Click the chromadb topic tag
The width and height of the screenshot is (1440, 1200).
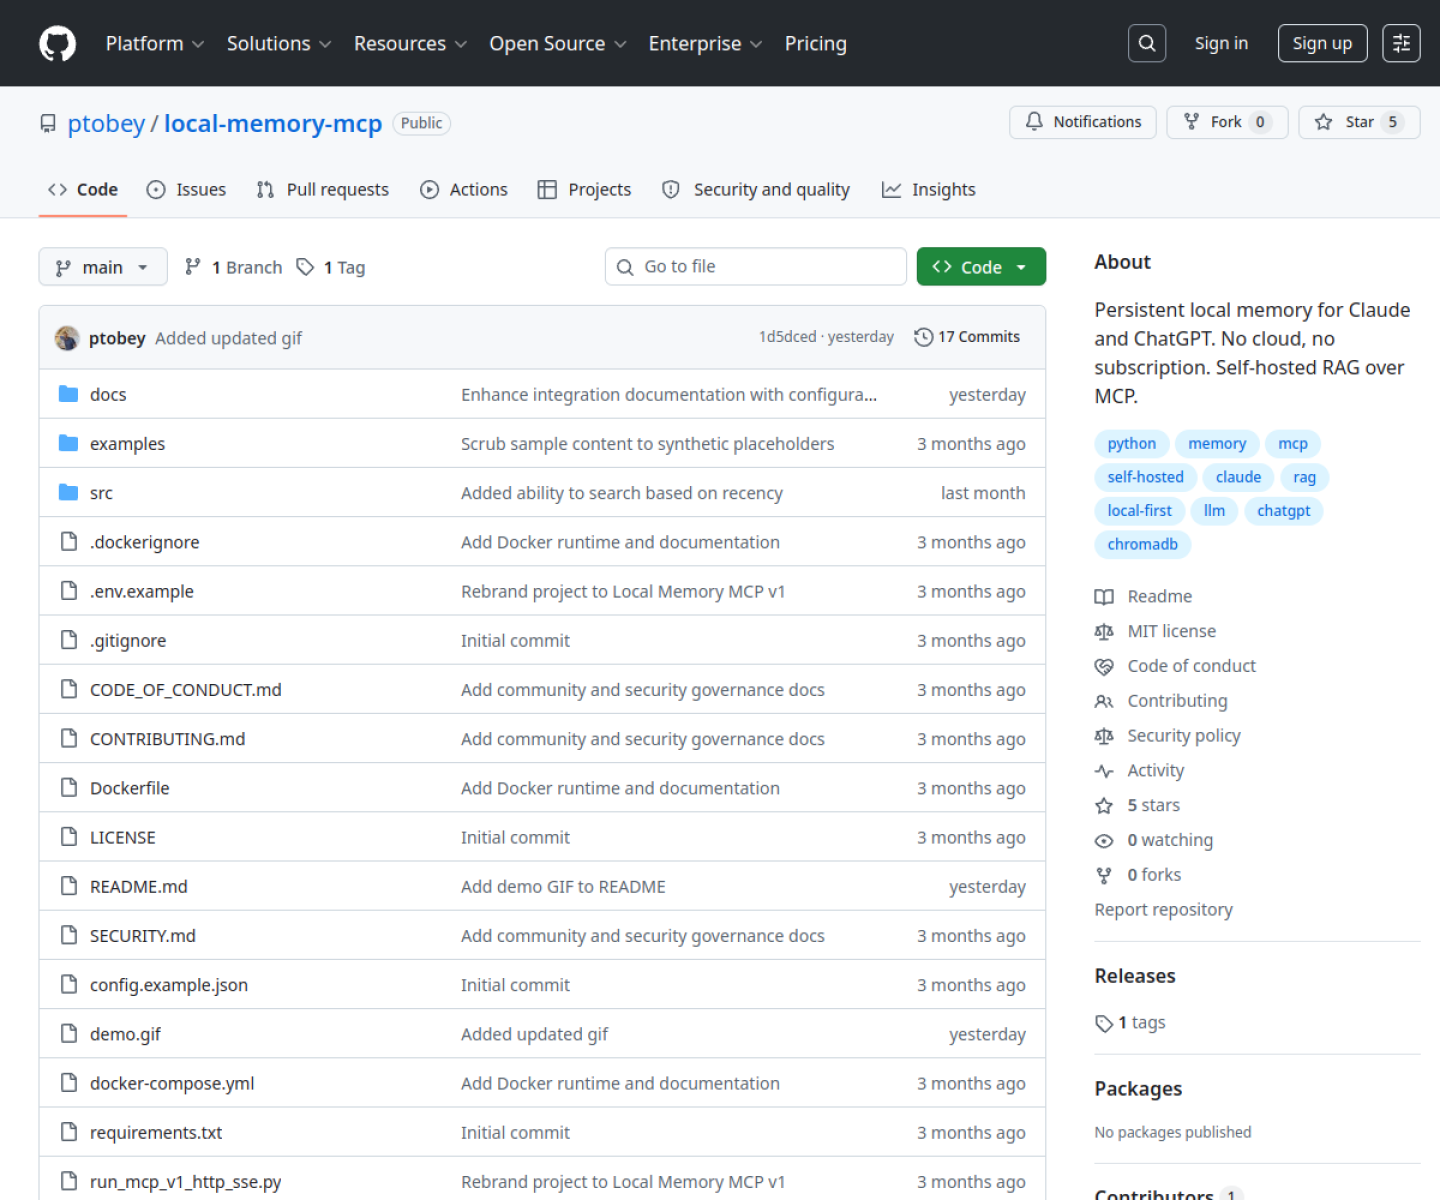tap(1143, 544)
